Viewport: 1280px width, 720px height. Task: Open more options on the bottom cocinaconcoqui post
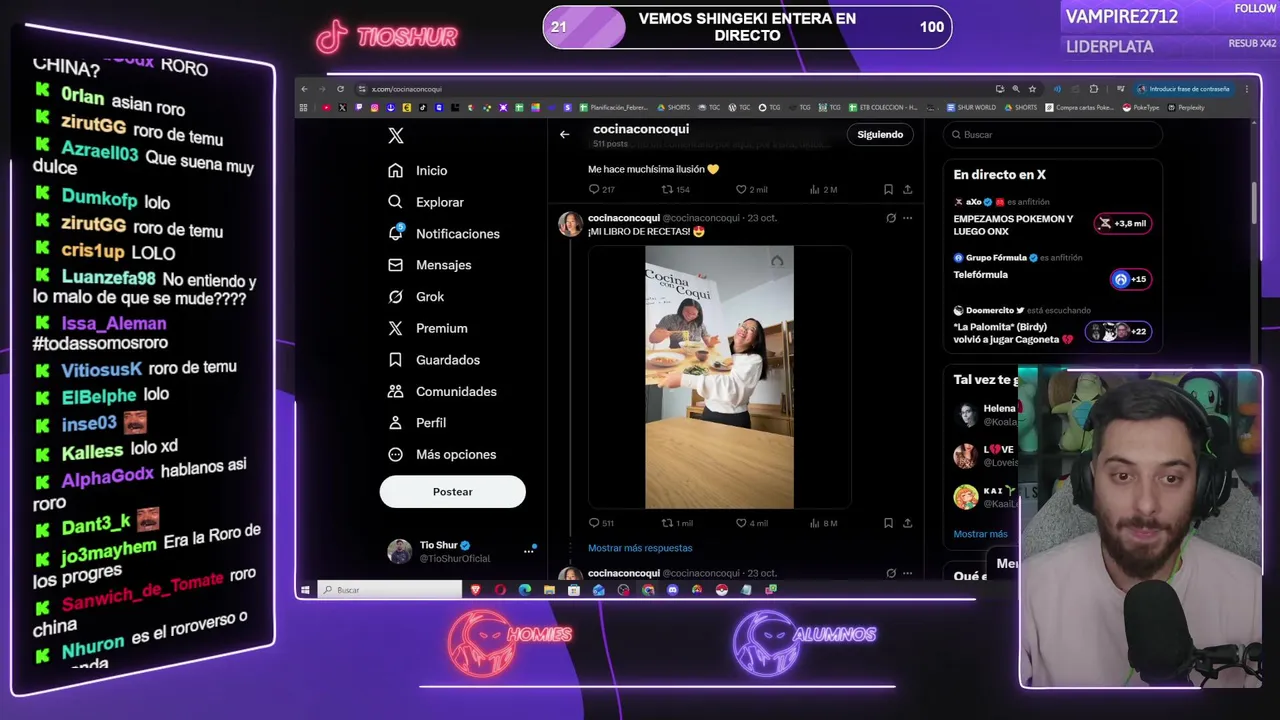907,574
